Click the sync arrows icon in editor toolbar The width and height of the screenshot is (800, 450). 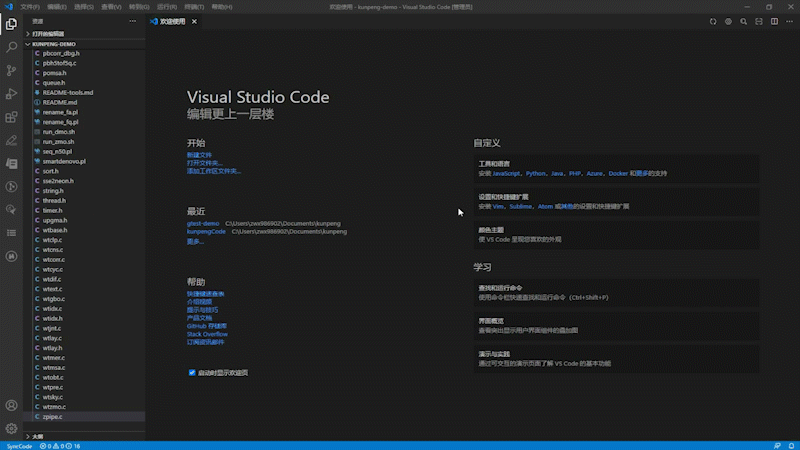pyautogui.click(x=713, y=21)
